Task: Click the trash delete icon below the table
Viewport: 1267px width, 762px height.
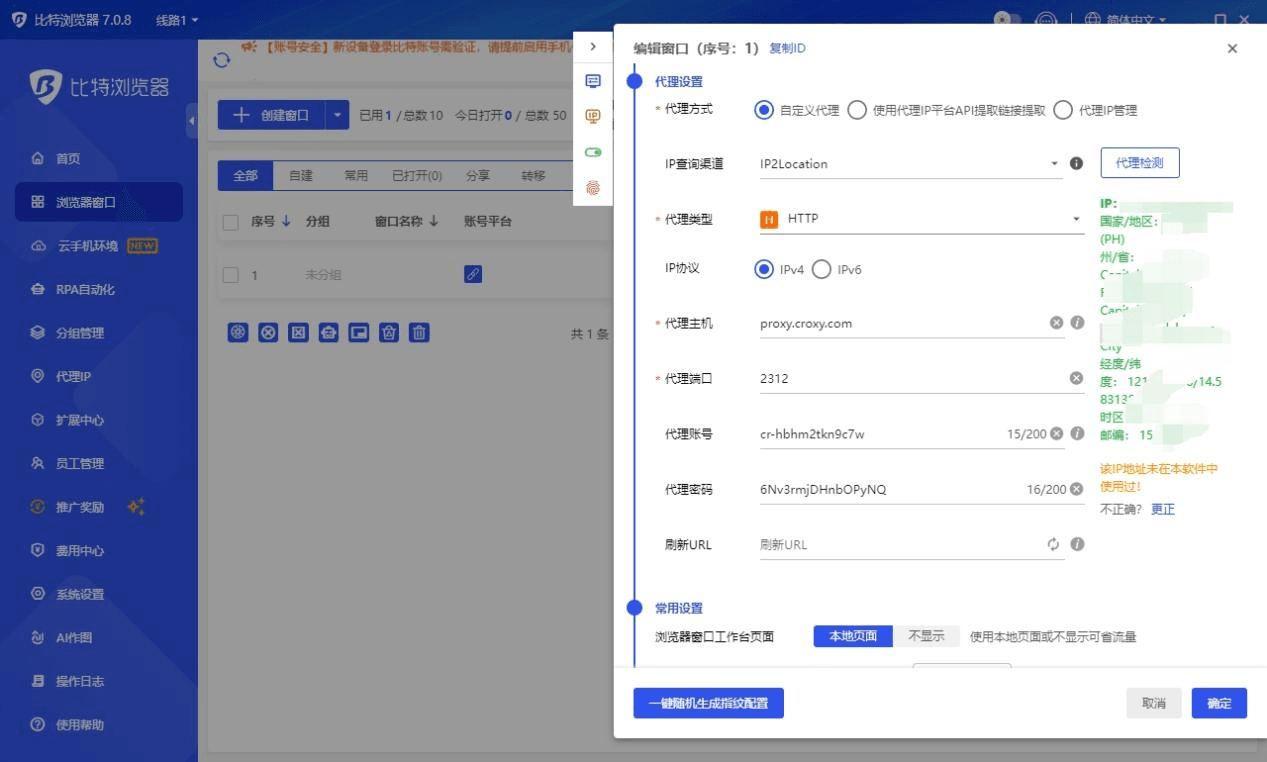Action: click(420, 333)
